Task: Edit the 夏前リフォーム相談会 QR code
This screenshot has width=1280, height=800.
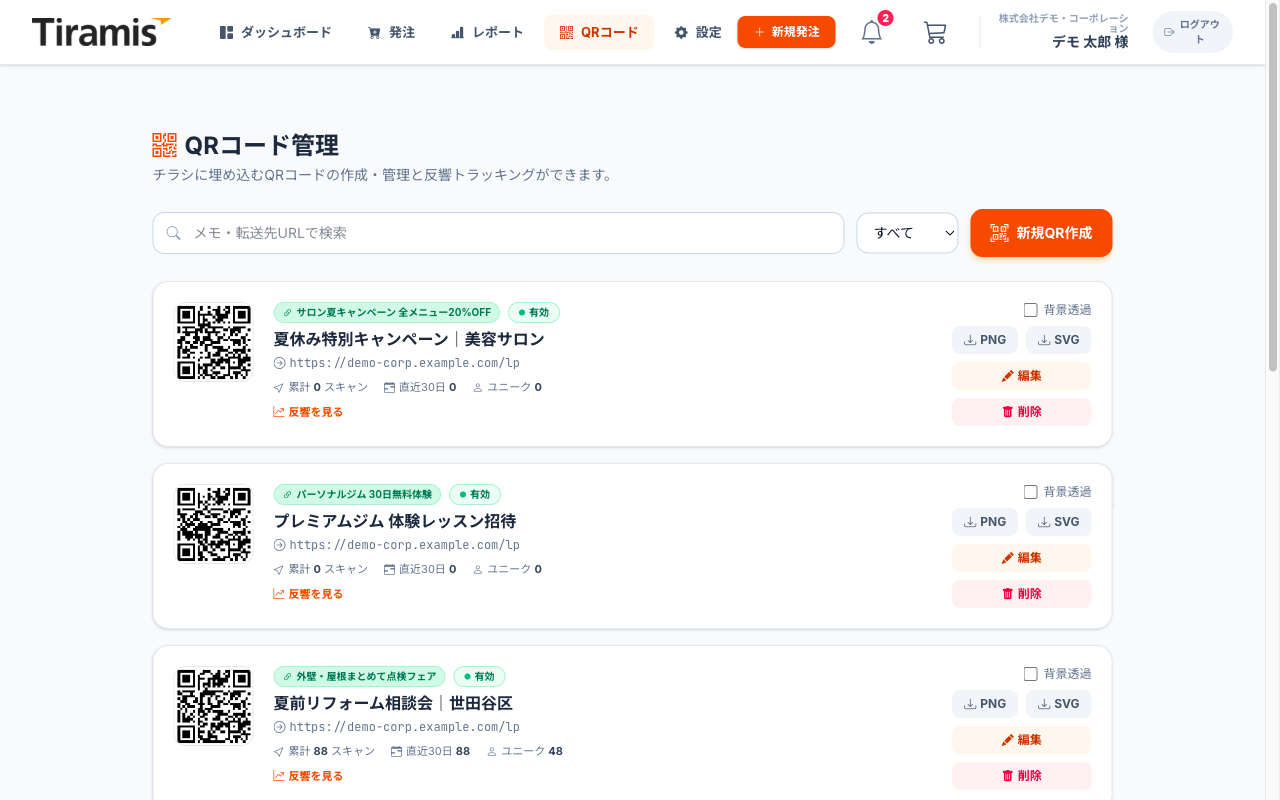Action: coord(1022,740)
